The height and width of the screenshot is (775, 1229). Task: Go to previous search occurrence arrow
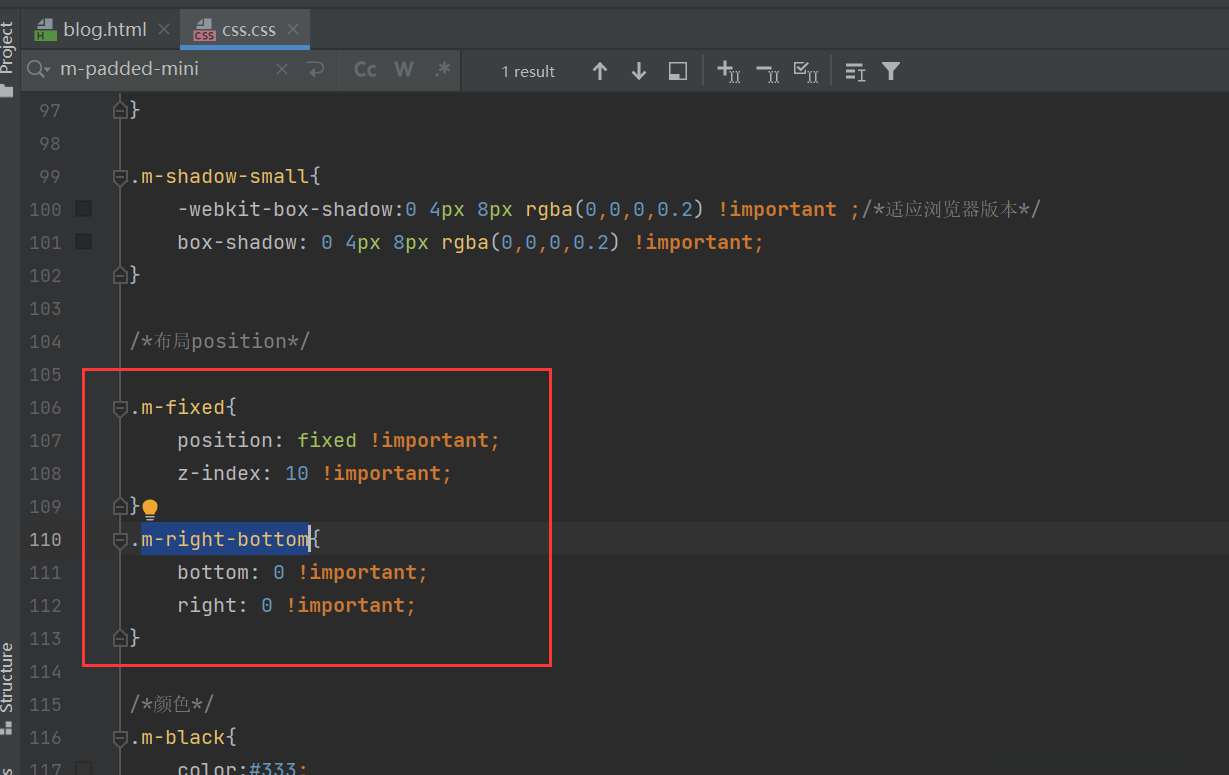(x=600, y=71)
